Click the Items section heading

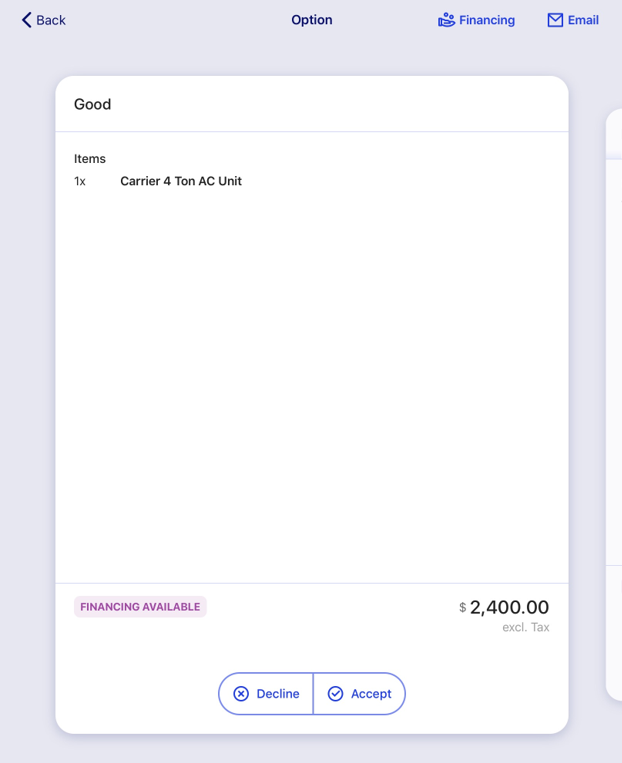click(90, 159)
